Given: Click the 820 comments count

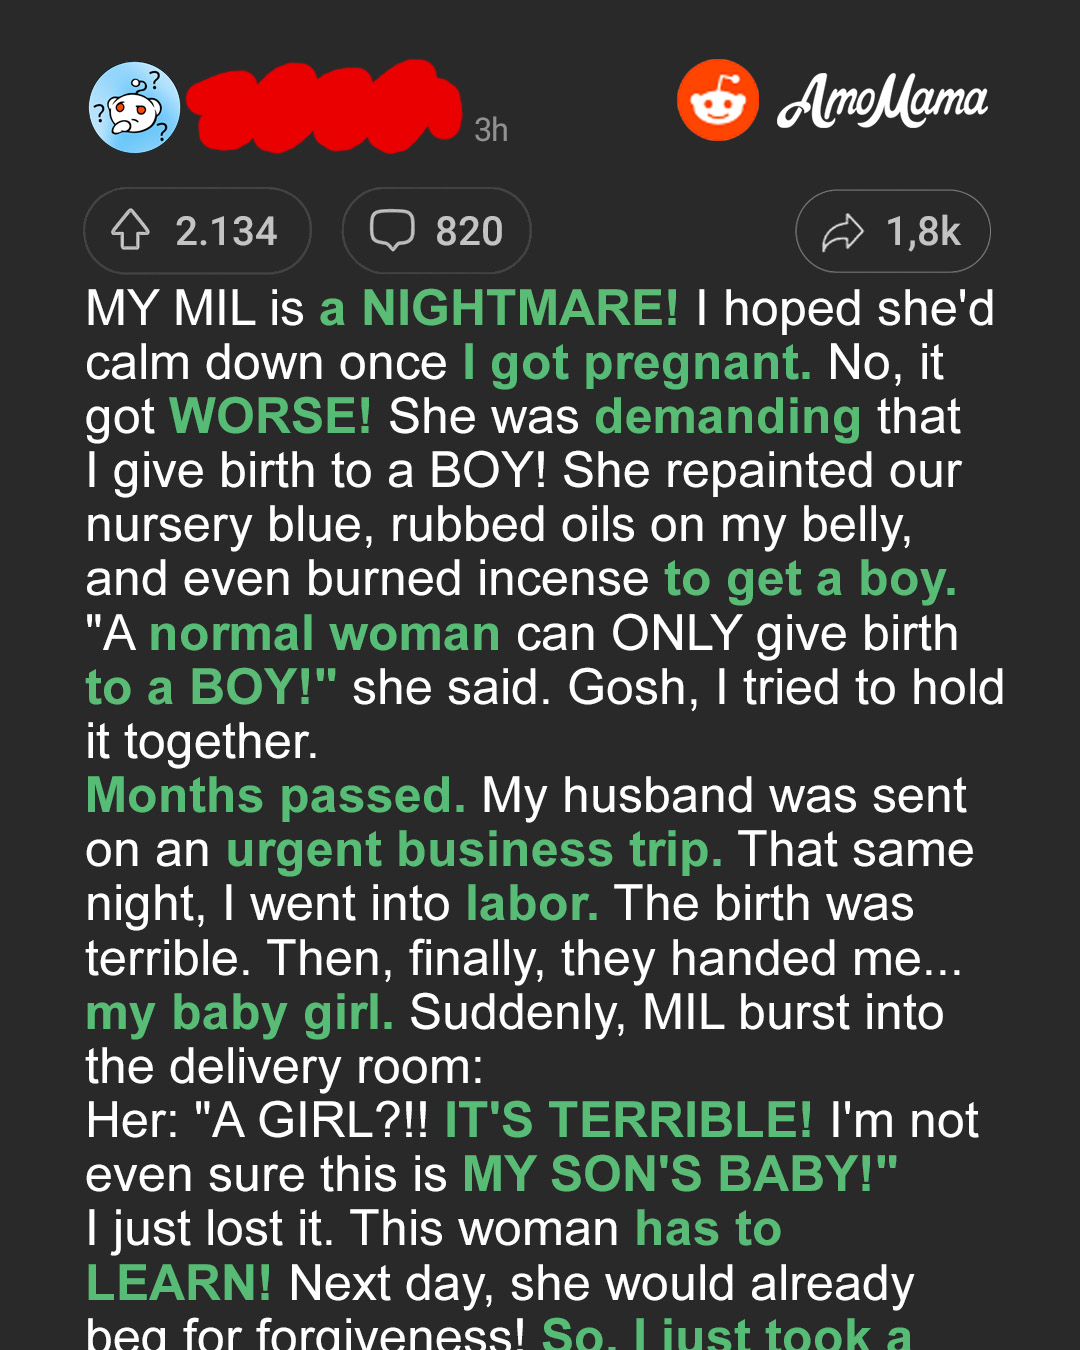Looking at the screenshot, I should click(x=469, y=231).
